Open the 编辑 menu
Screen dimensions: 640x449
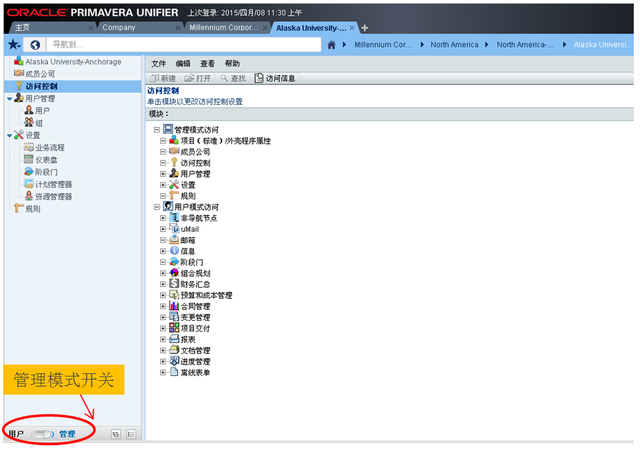click(183, 64)
